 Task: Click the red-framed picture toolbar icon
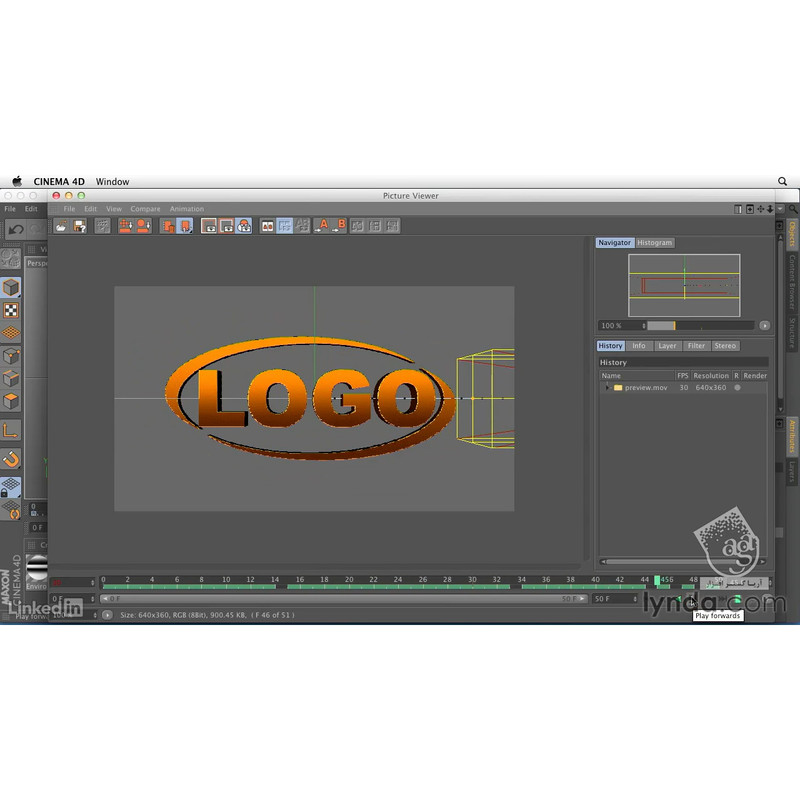(x=226, y=226)
